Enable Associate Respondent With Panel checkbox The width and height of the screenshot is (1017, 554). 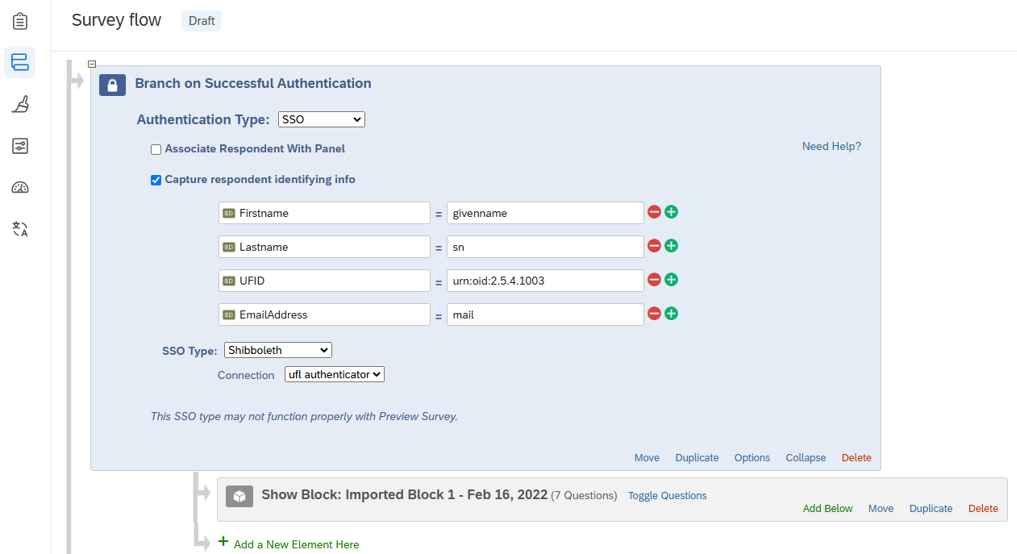[156, 149]
